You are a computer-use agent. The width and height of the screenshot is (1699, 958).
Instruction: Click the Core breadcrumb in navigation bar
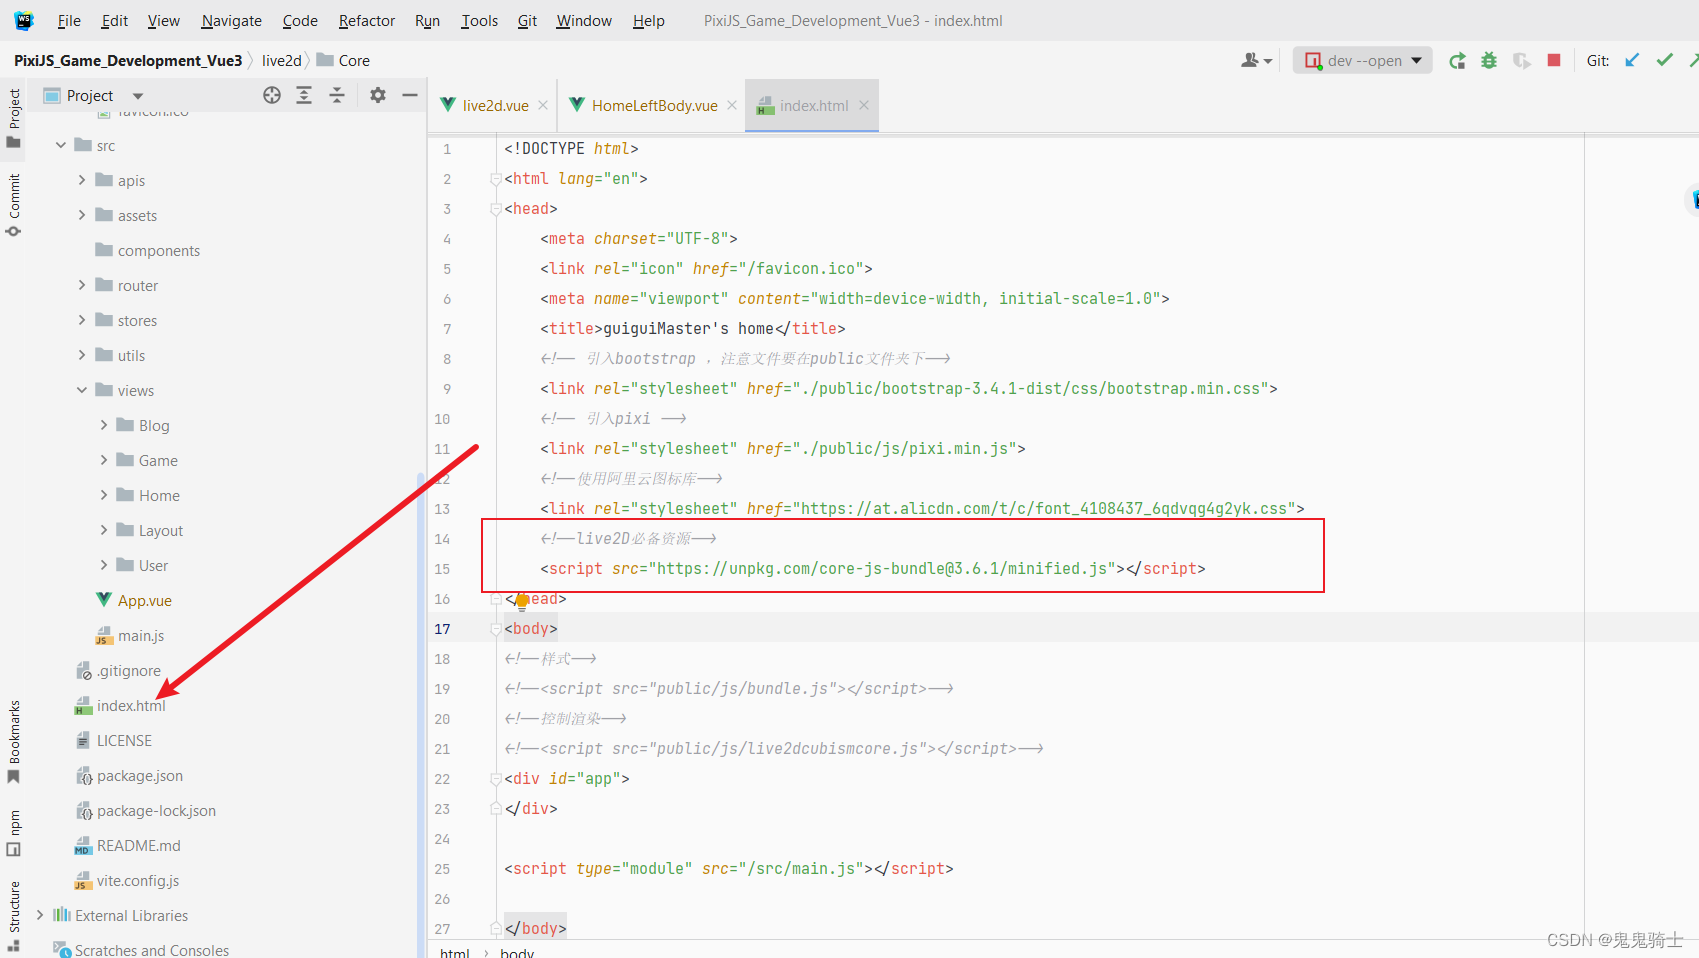343,61
